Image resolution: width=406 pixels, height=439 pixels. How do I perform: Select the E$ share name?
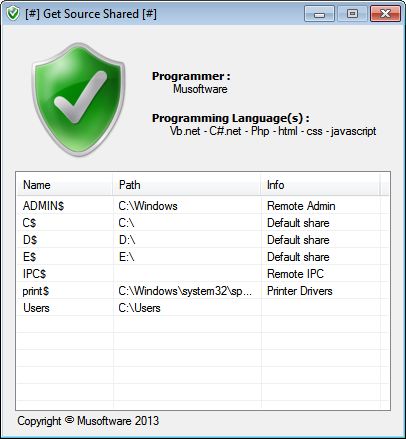(x=29, y=257)
